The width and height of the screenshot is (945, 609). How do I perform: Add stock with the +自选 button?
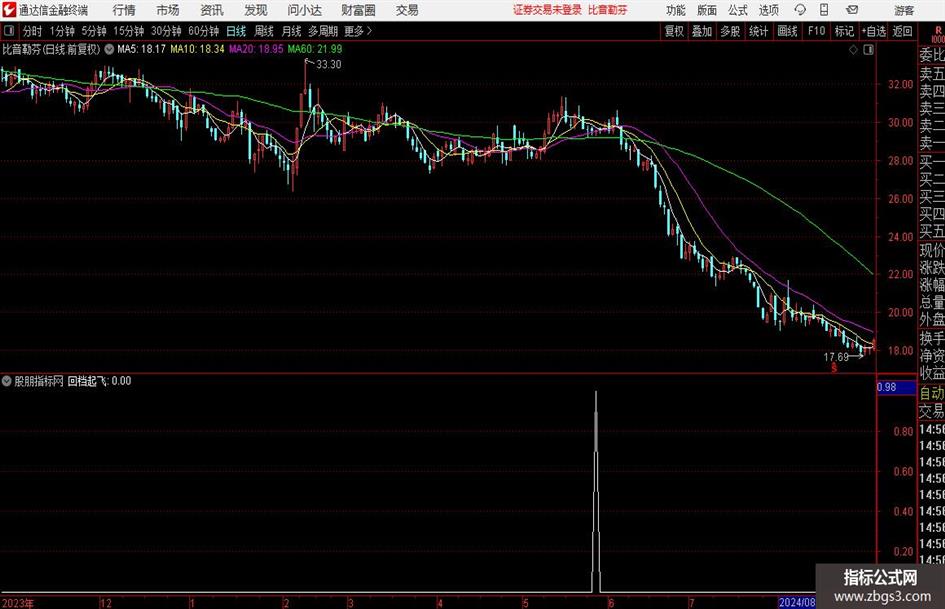[x=873, y=31]
